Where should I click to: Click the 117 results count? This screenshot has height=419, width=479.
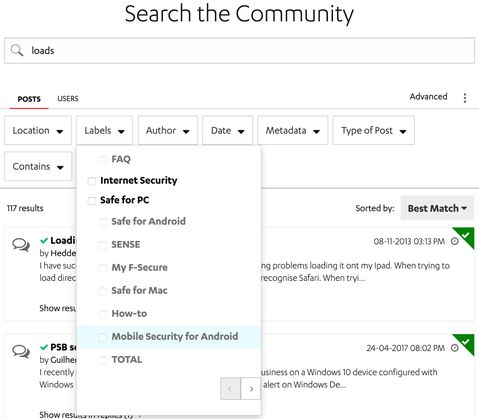(25, 208)
